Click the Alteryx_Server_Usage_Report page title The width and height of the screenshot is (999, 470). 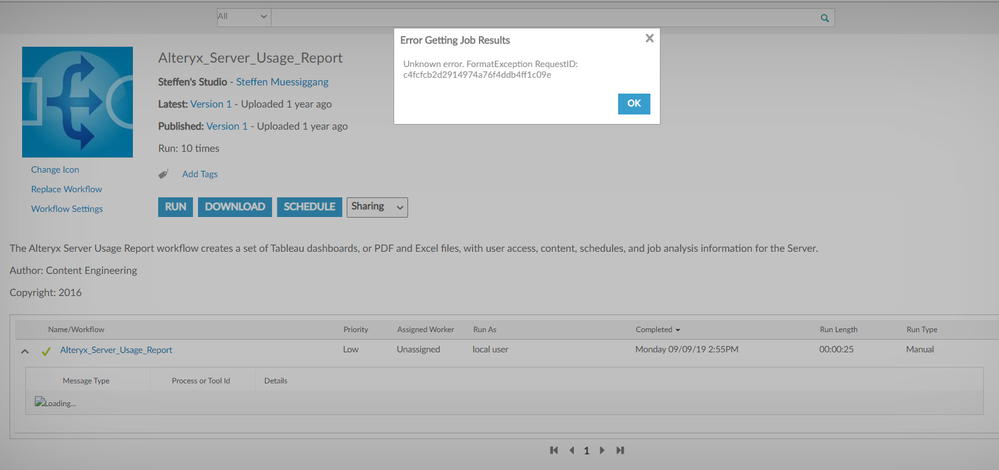point(250,58)
